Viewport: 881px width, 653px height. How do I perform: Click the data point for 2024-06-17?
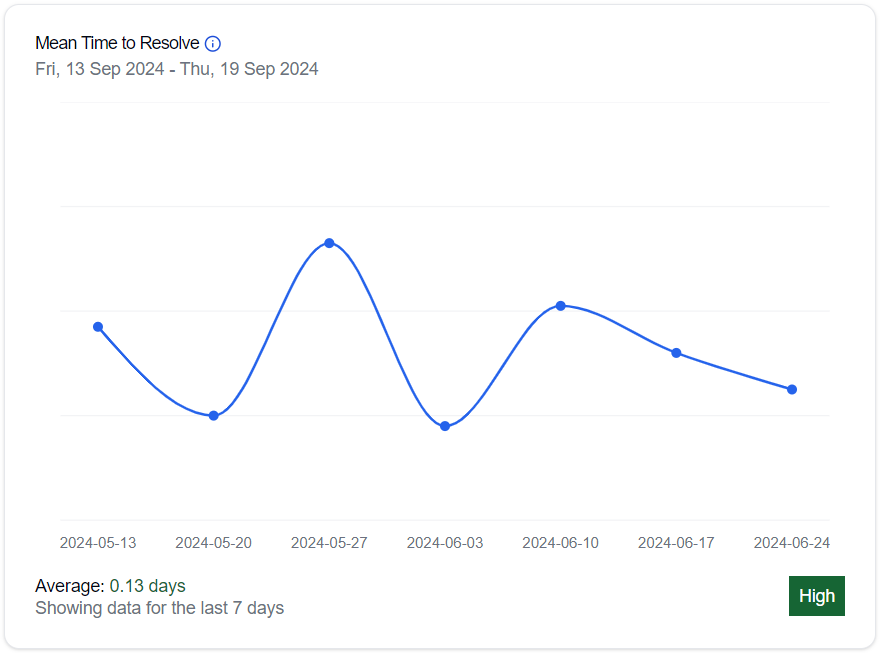pos(676,353)
